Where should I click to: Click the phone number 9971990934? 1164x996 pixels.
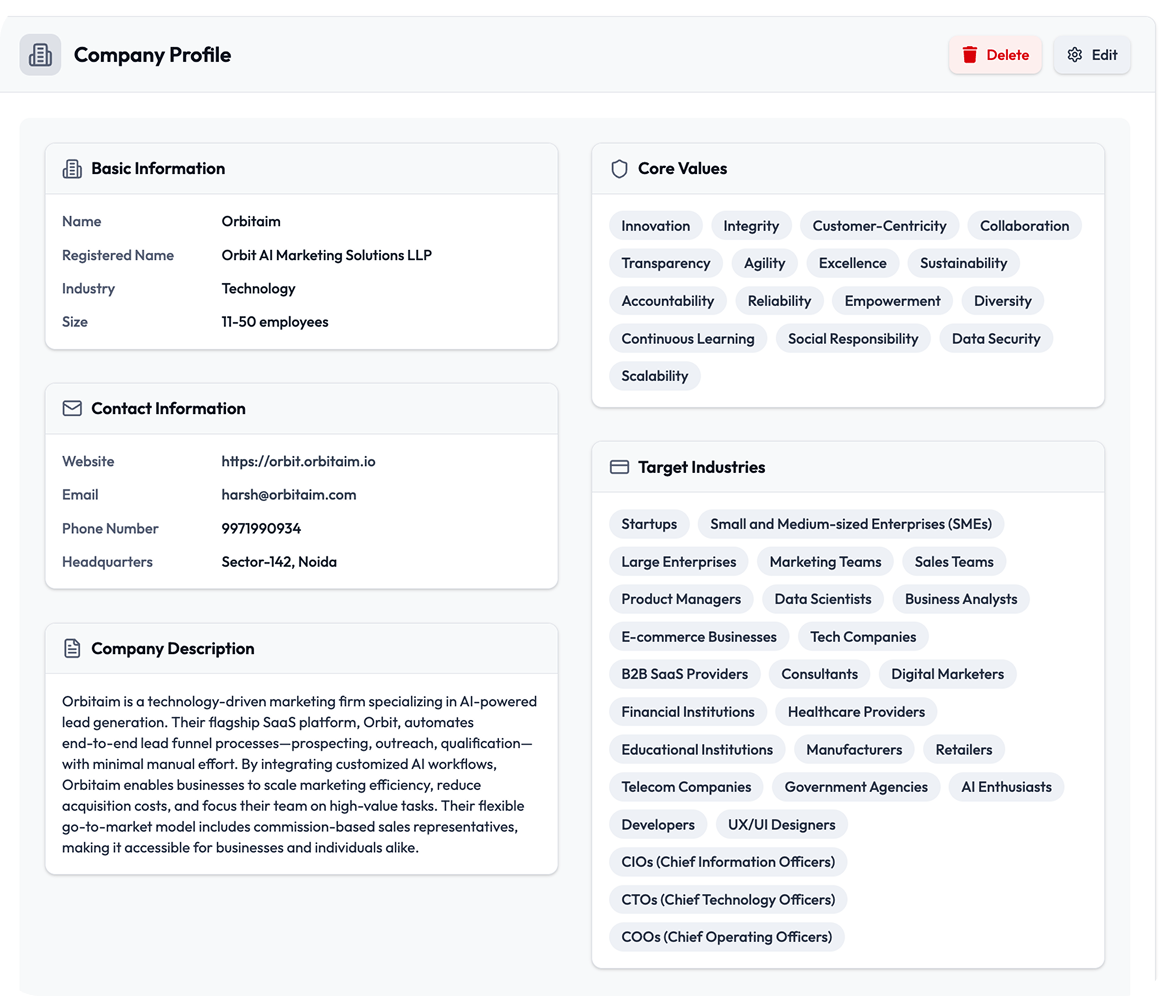[261, 528]
